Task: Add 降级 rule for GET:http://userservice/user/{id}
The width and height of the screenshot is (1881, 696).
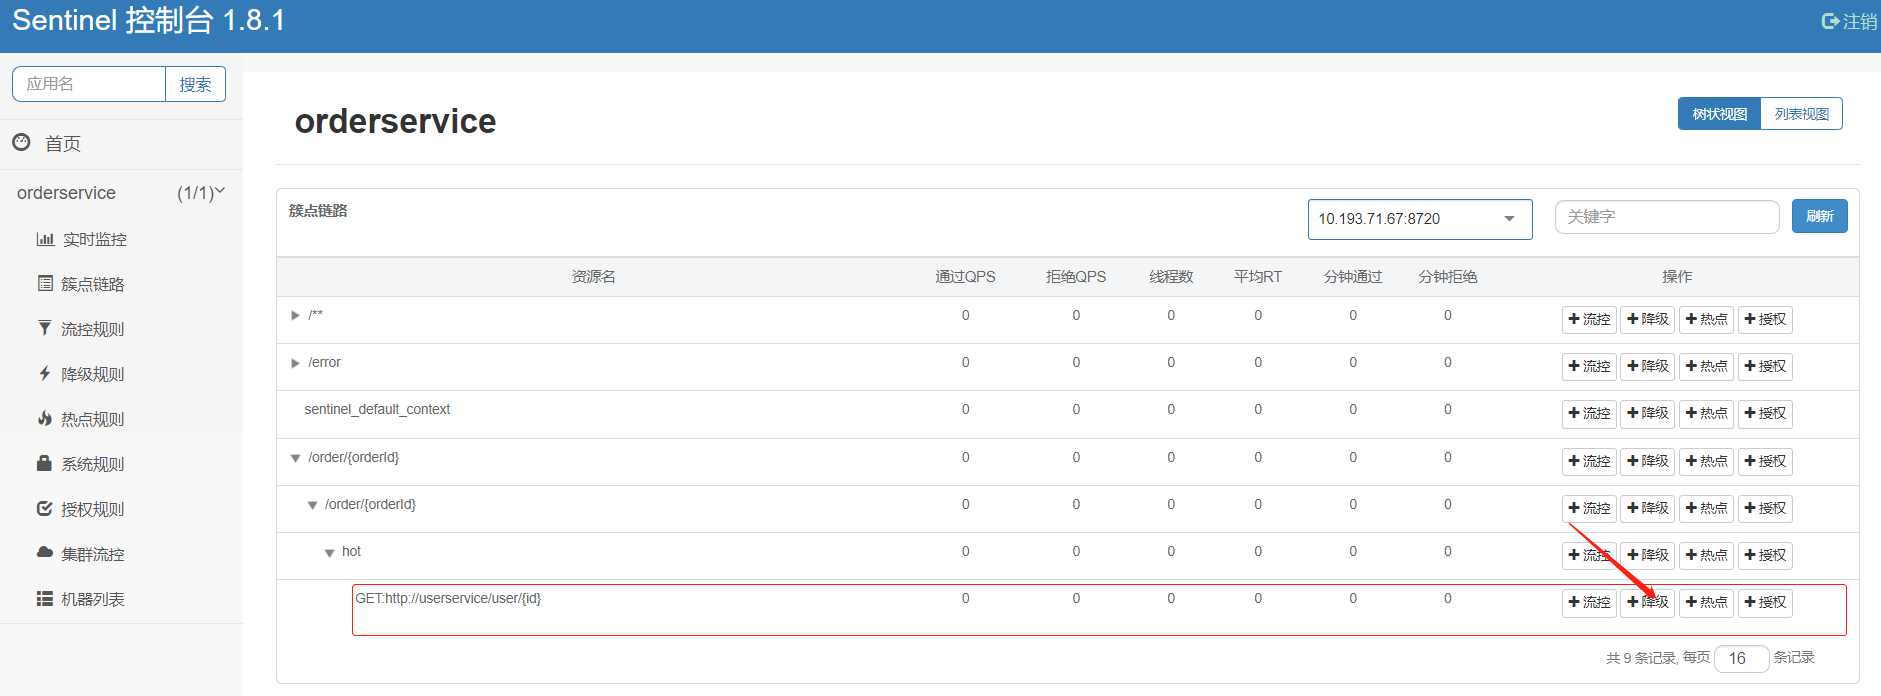Action: pos(1647,602)
